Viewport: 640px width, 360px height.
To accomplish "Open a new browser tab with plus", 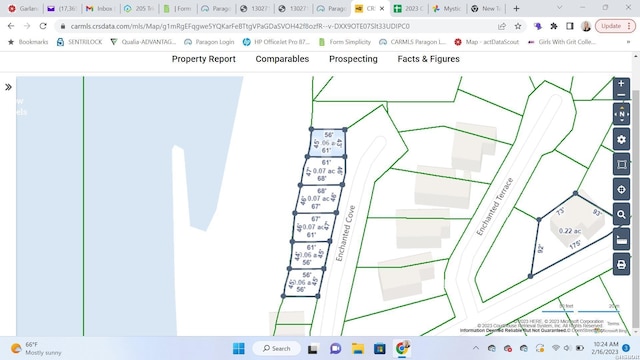I will tap(516, 9).
